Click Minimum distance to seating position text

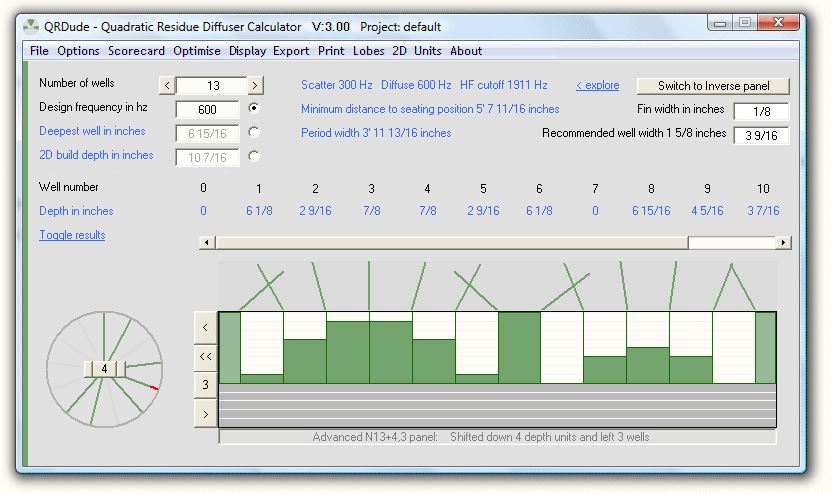tap(430, 109)
